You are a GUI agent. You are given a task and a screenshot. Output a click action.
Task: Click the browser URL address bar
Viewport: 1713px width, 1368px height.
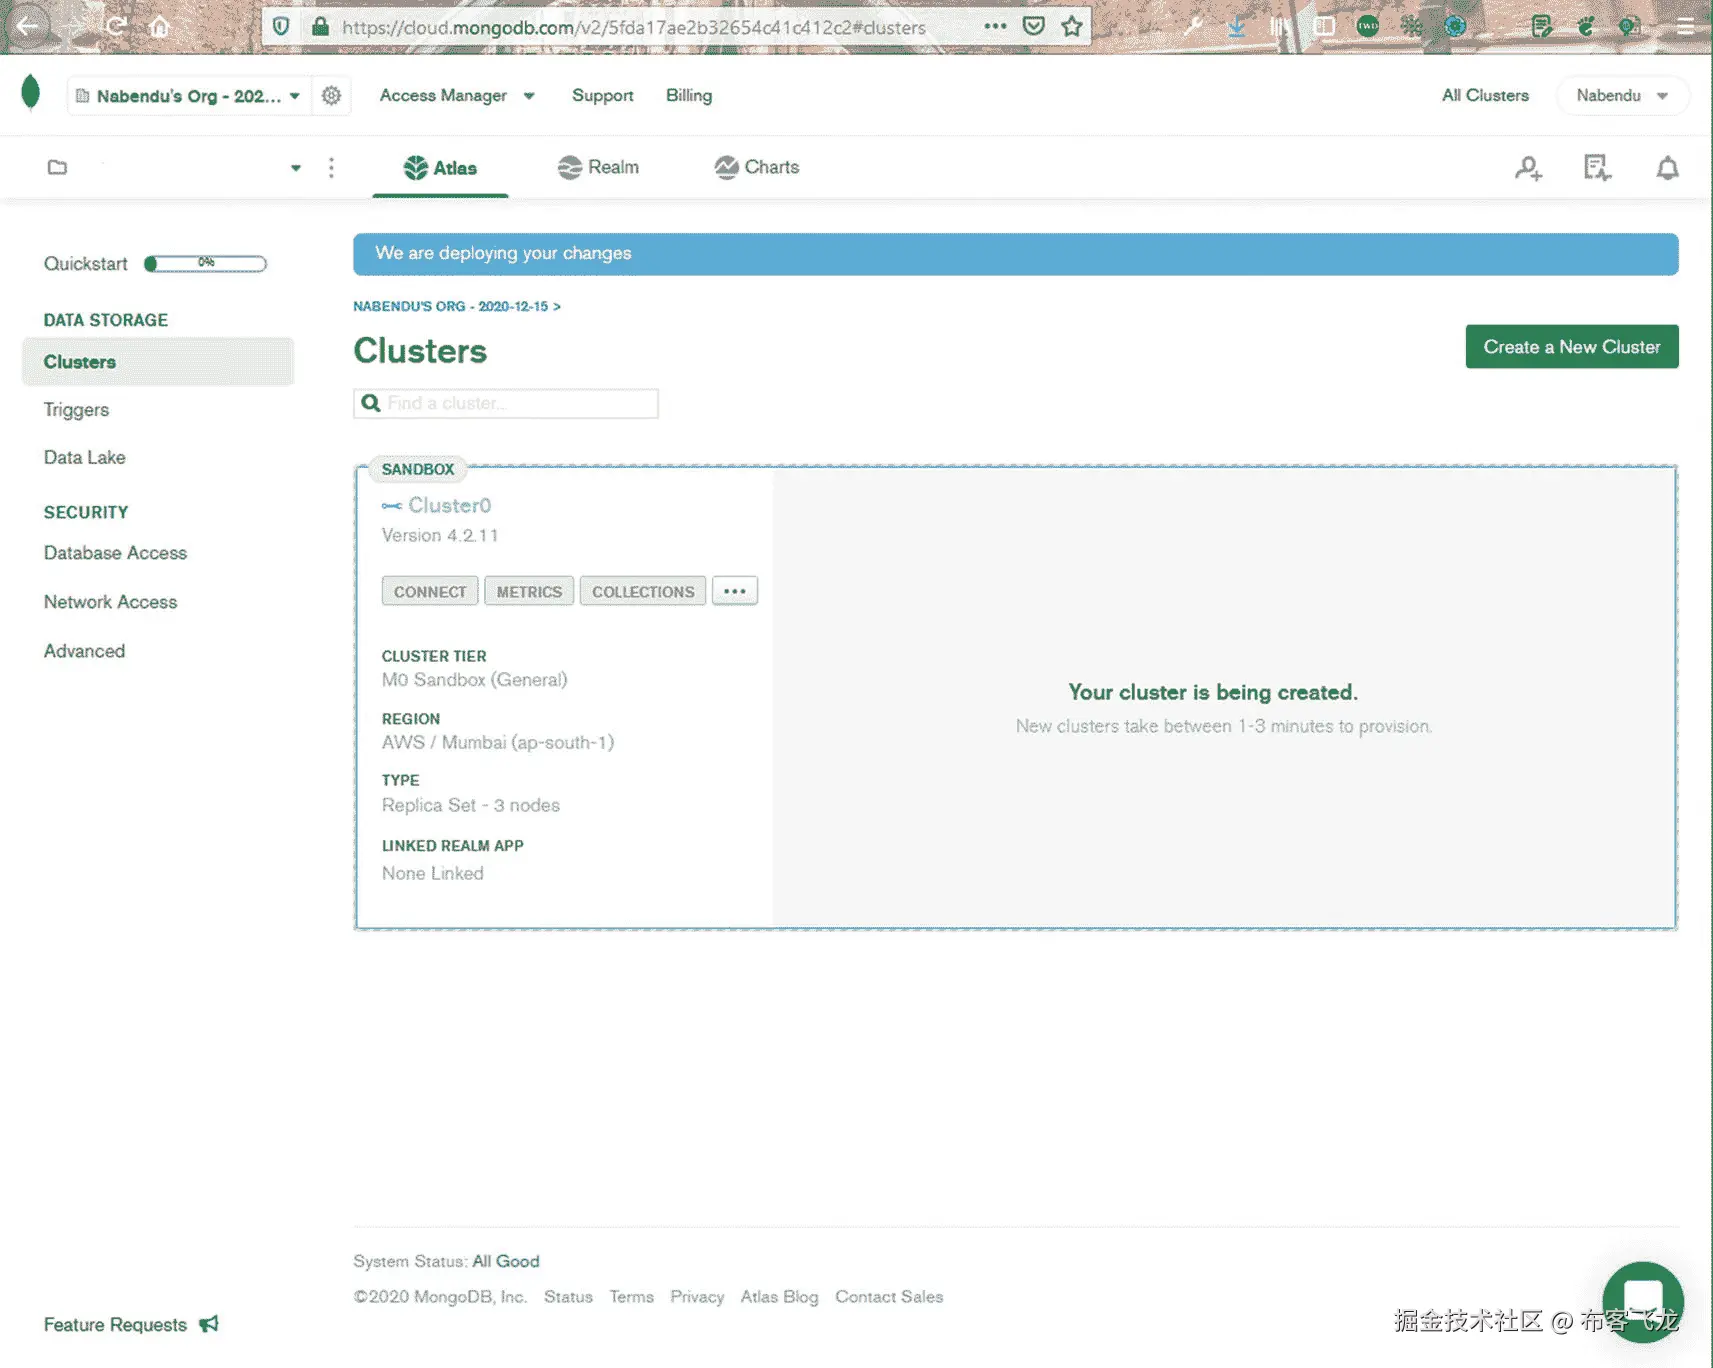tap(634, 27)
